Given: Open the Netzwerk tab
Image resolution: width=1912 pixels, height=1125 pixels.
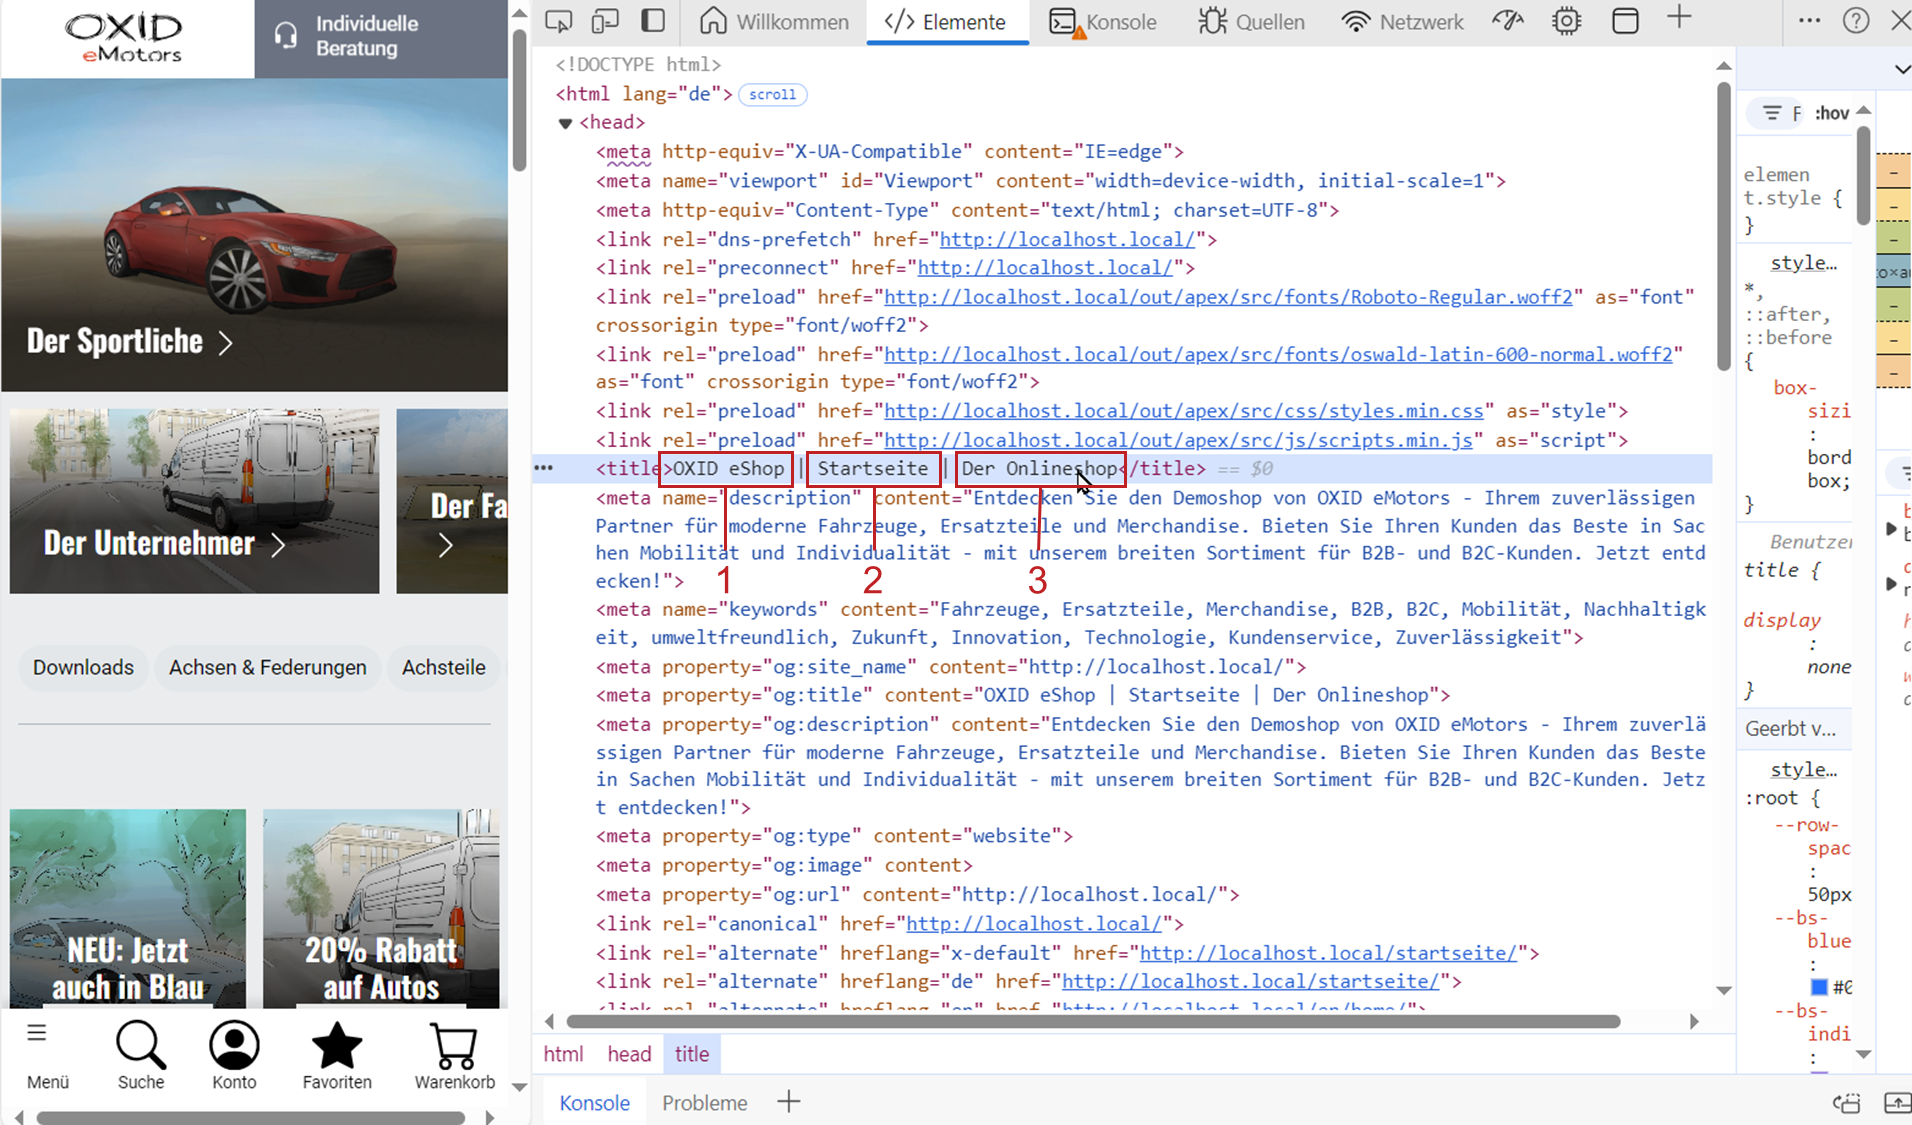Looking at the screenshot, I should pos(1402,21).
